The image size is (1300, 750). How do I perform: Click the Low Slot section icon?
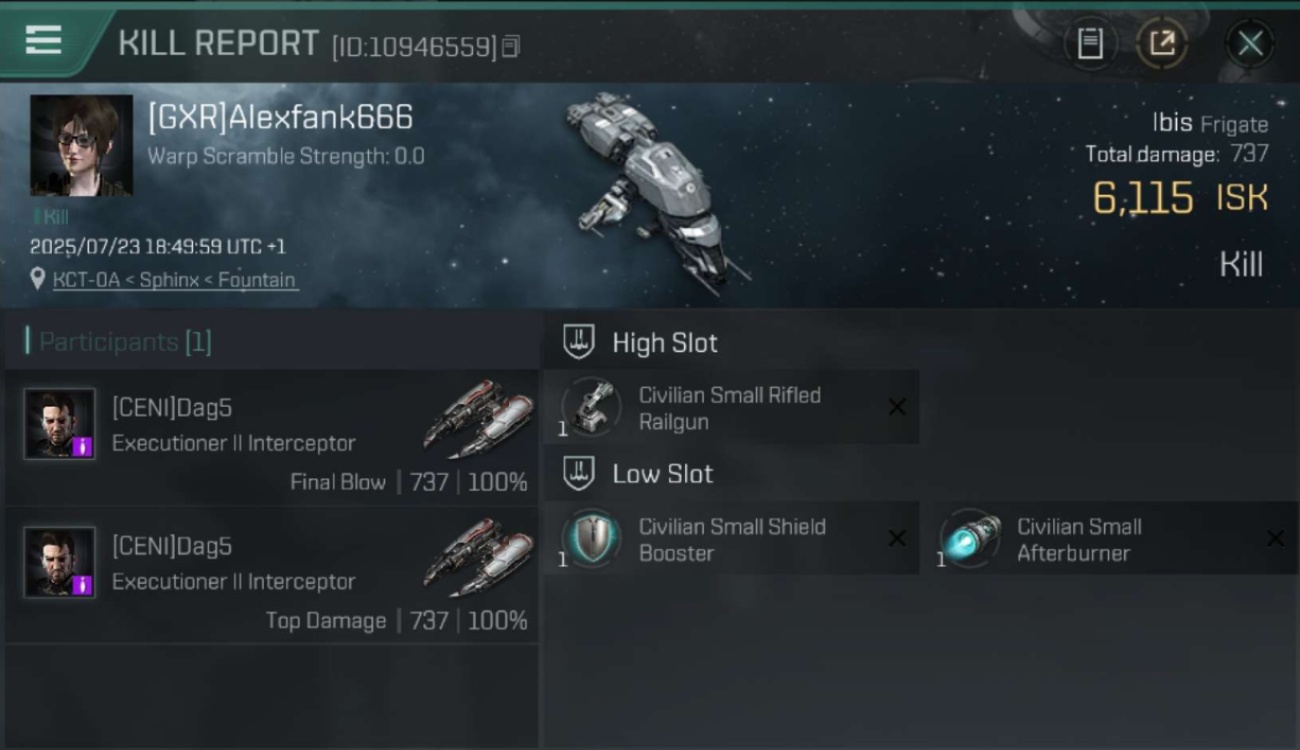579,473
